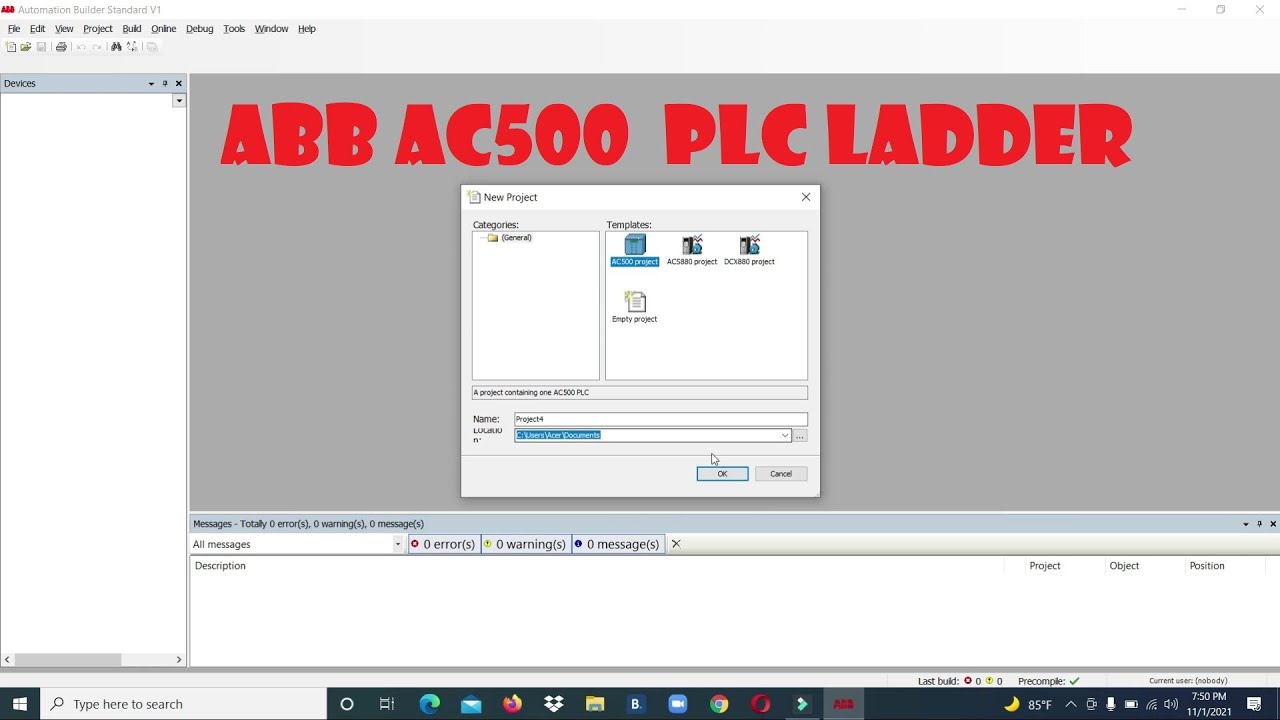This screenshot has height=720, width=1280.
Task: Open Dropbox from the taskbar
Action: (x=554, y=704)
